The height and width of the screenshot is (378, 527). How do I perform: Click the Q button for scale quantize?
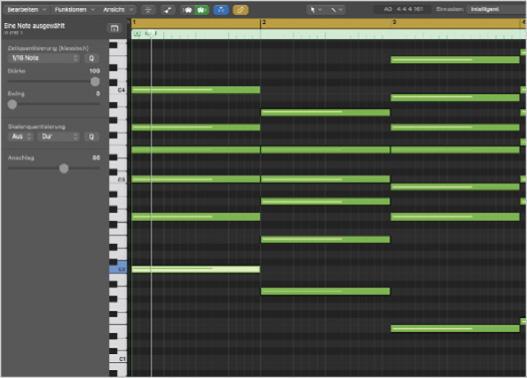pos(91,137)
